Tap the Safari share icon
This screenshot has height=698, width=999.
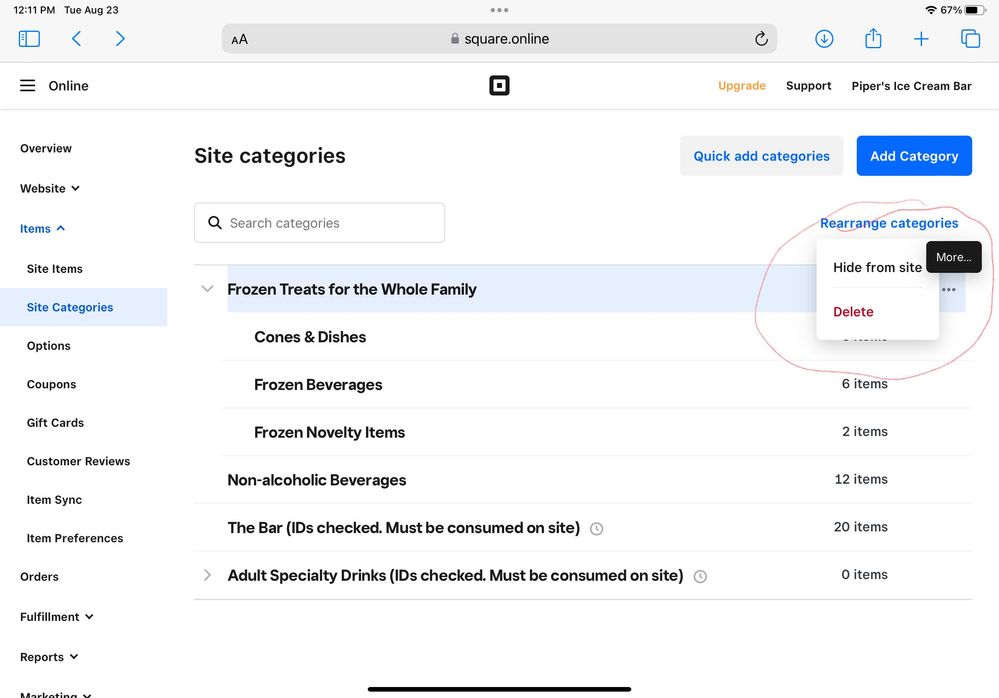(x=873, y=39)
